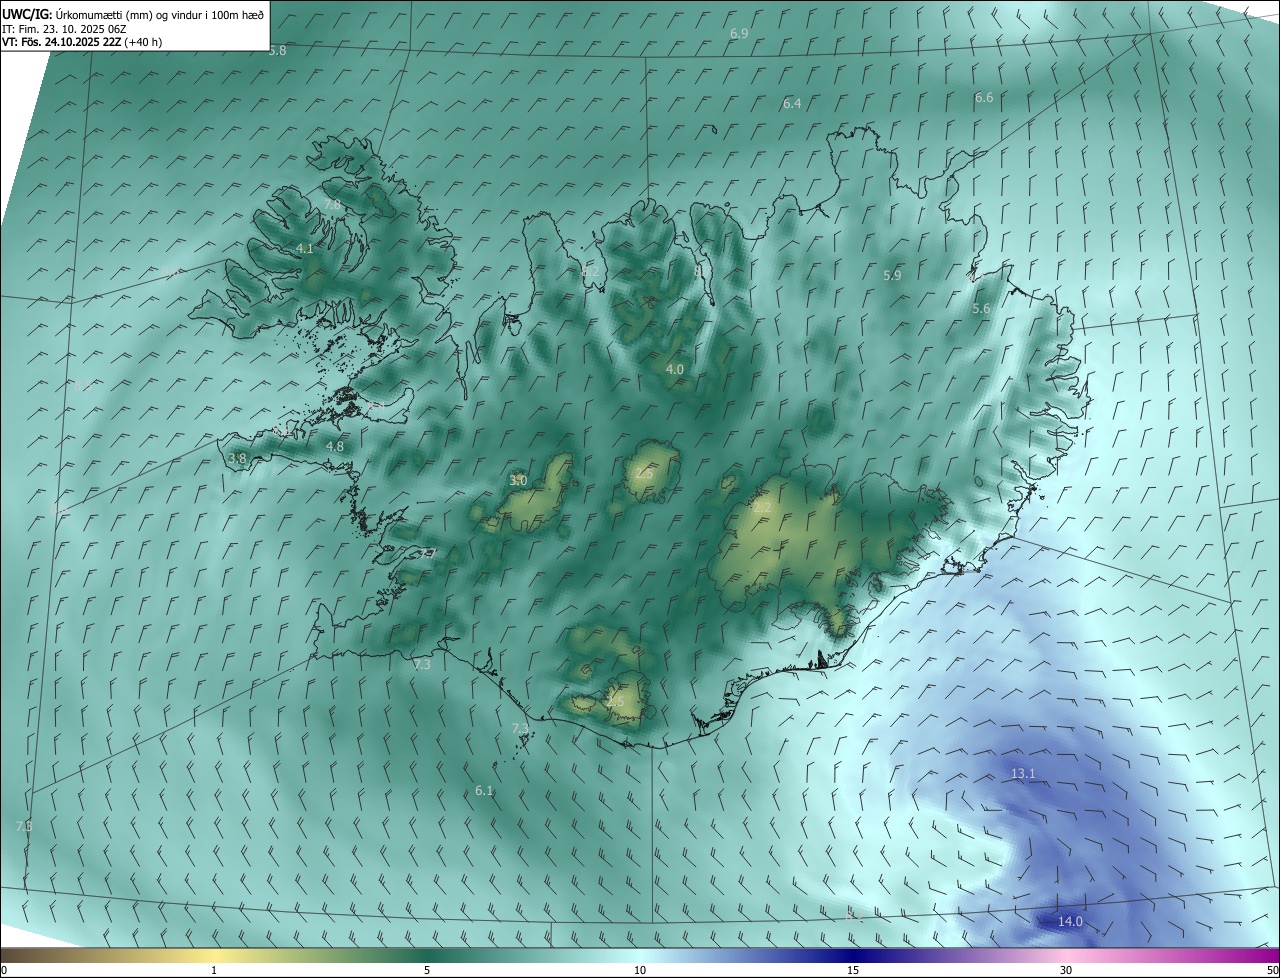Select the initialization time line 'IT: Fim. 23. 10. 2025 06Z'
The width and height of the screenshot is (1280, 978).
pyautogui.click(x=64, y=29)
